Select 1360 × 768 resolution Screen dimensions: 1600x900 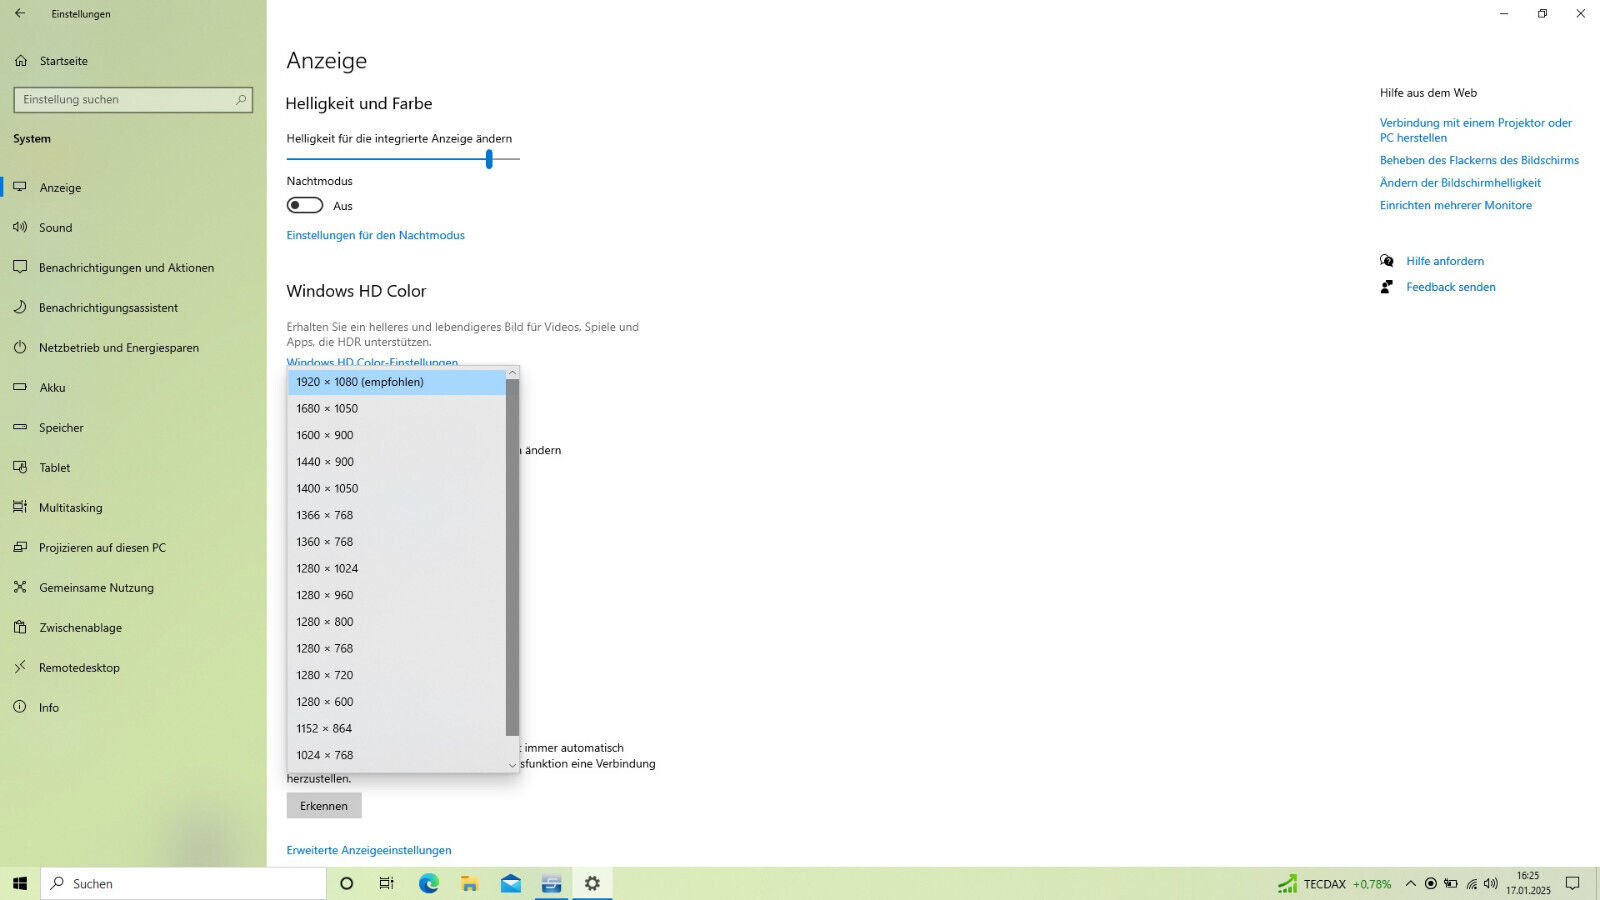(x=397, y=542)
